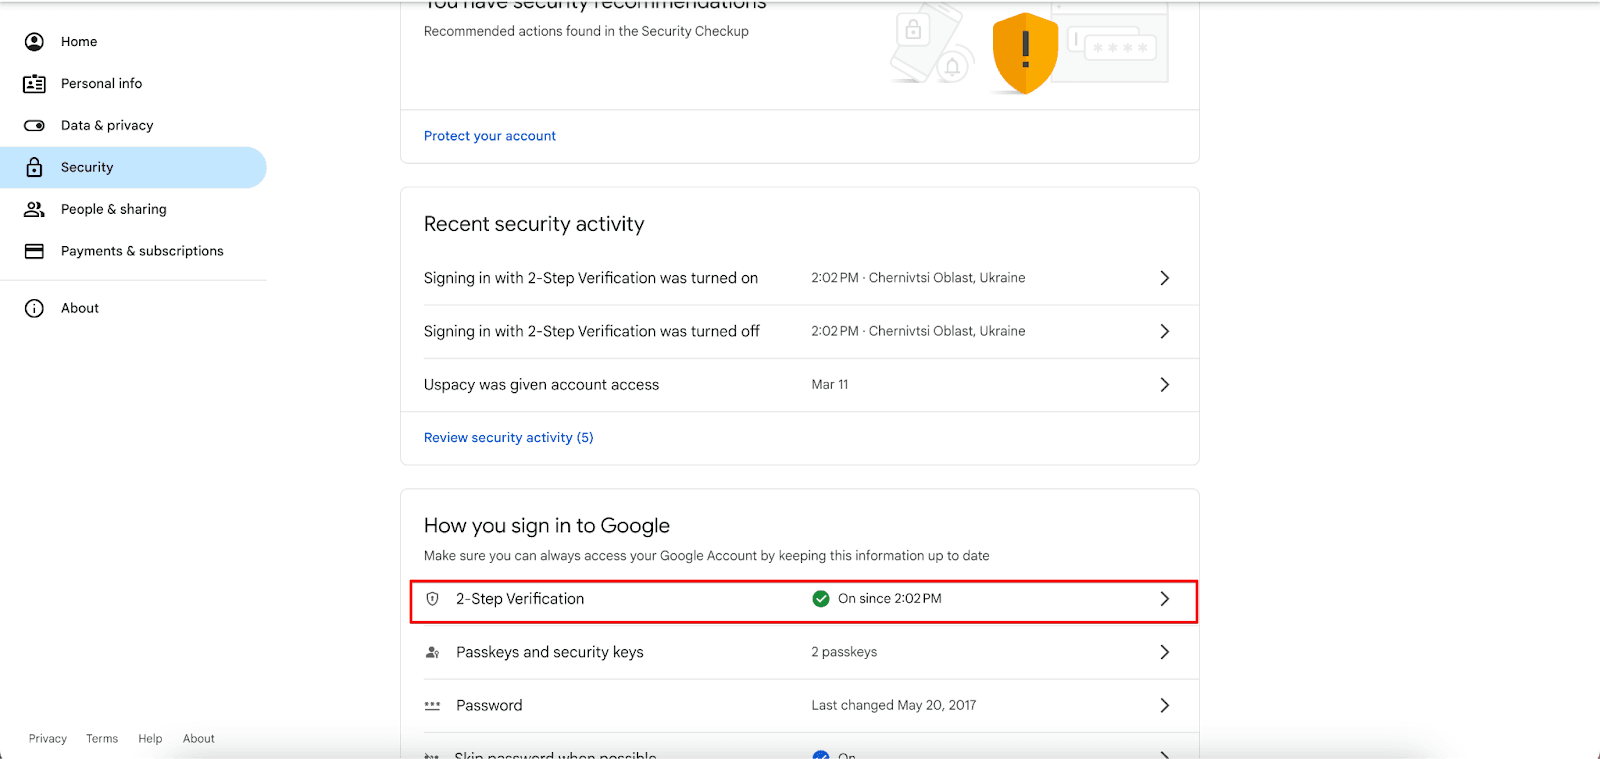Click the People & sharing icon
The width and height of the screenshot is (1600, 759).
(x=34, y=209)
